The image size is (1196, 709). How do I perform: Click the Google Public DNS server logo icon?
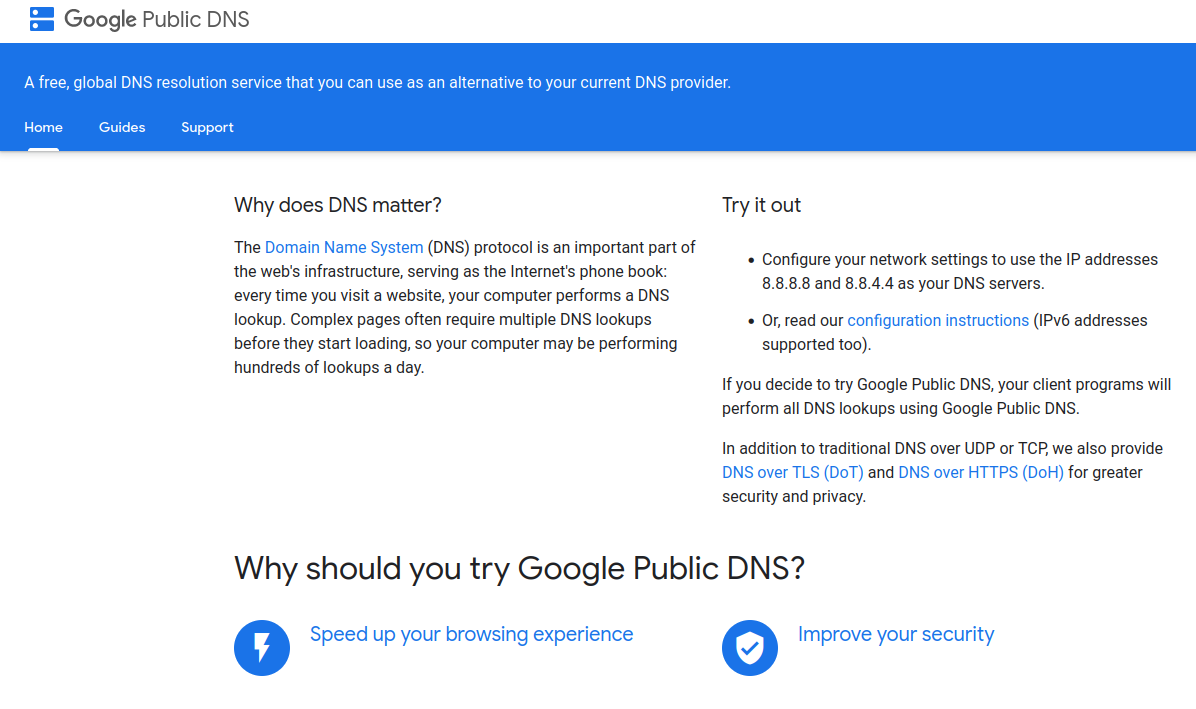coord(42,18)
